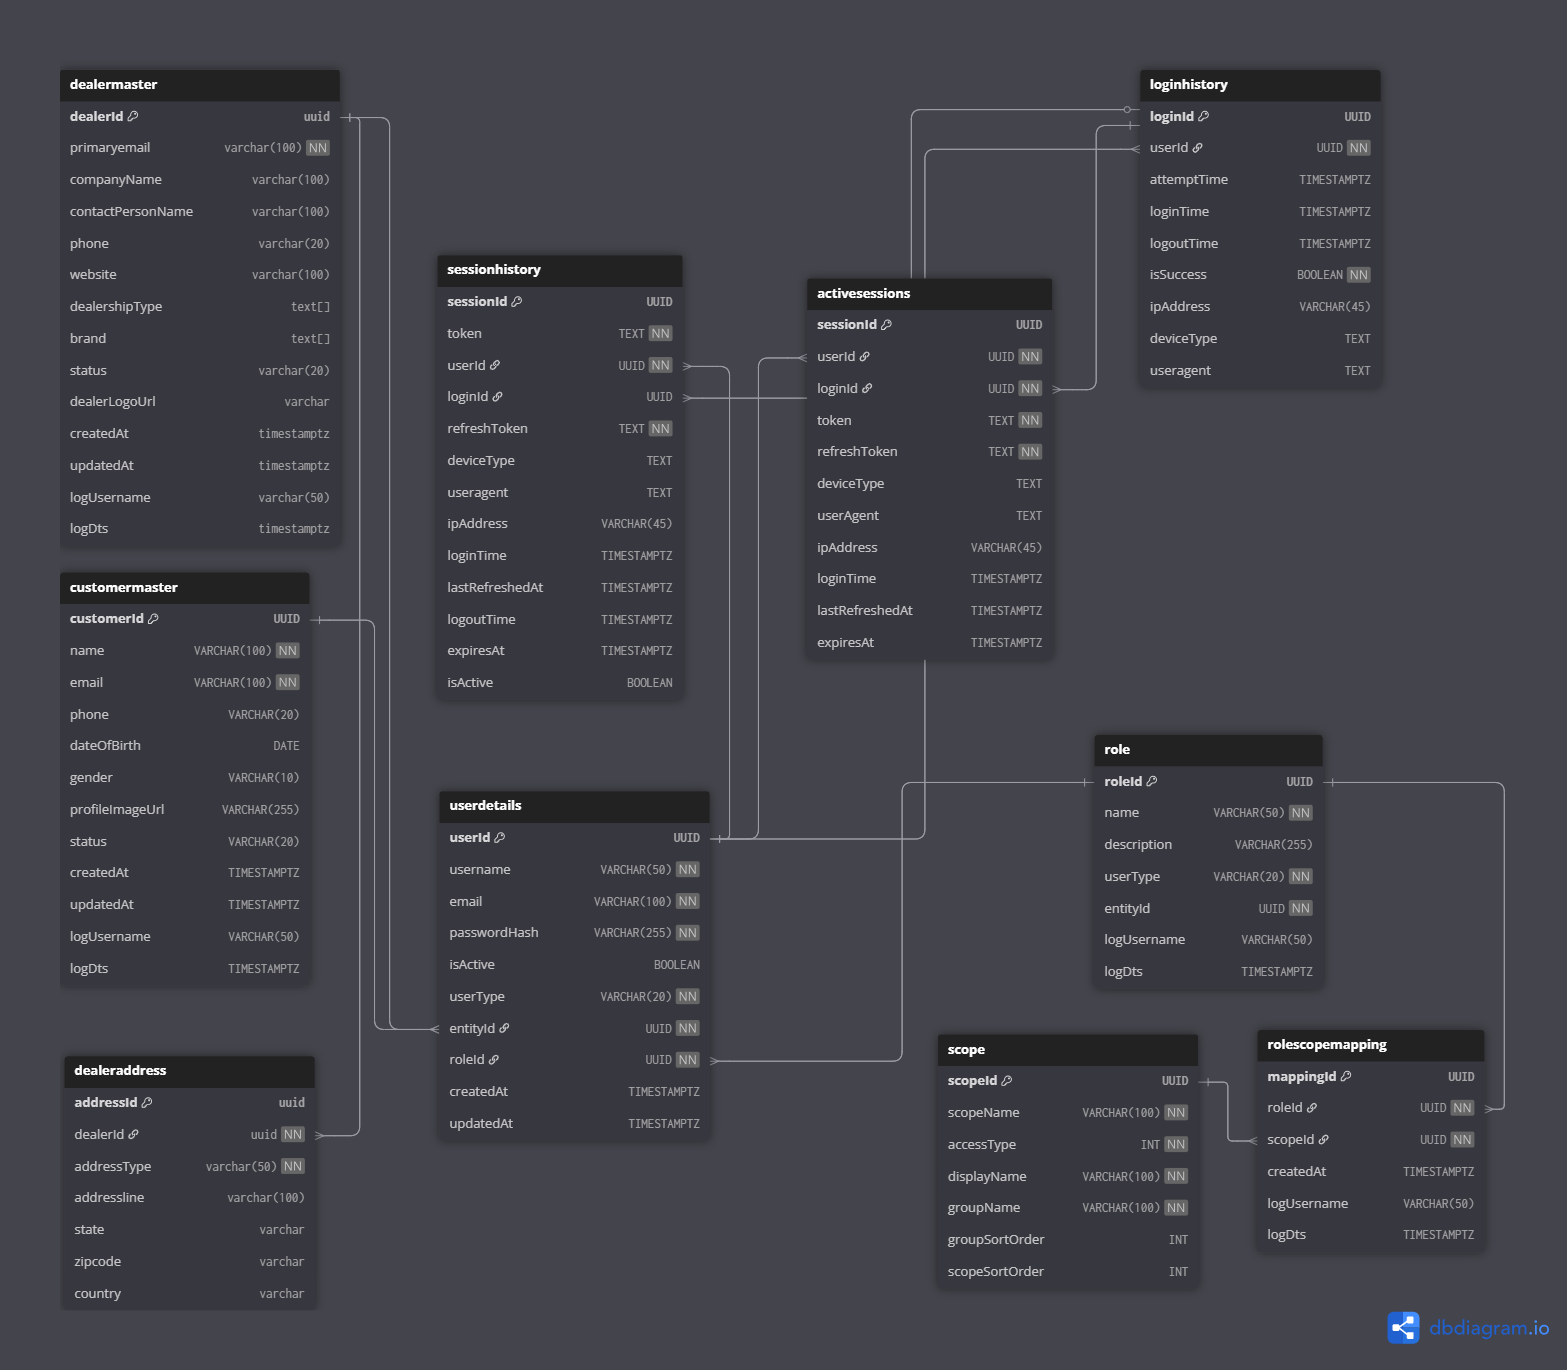Click the link icon next to scopeId in scope
Viewport: 1567px width, 1370px height.
coord(1007,1080)
